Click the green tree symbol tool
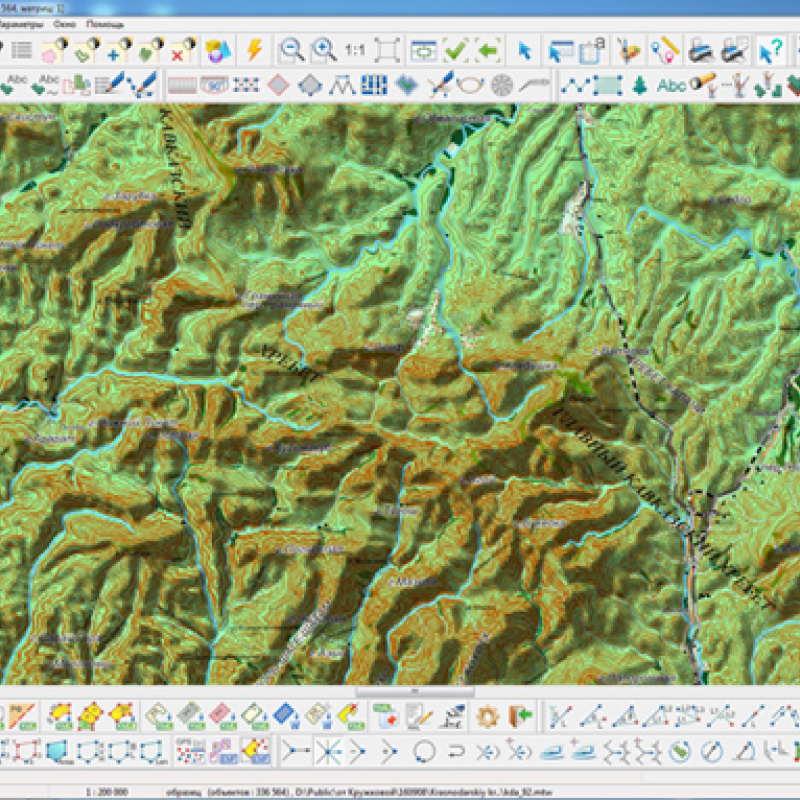The height and width of the screenshot is (800, 800). [x=640, y=84]
